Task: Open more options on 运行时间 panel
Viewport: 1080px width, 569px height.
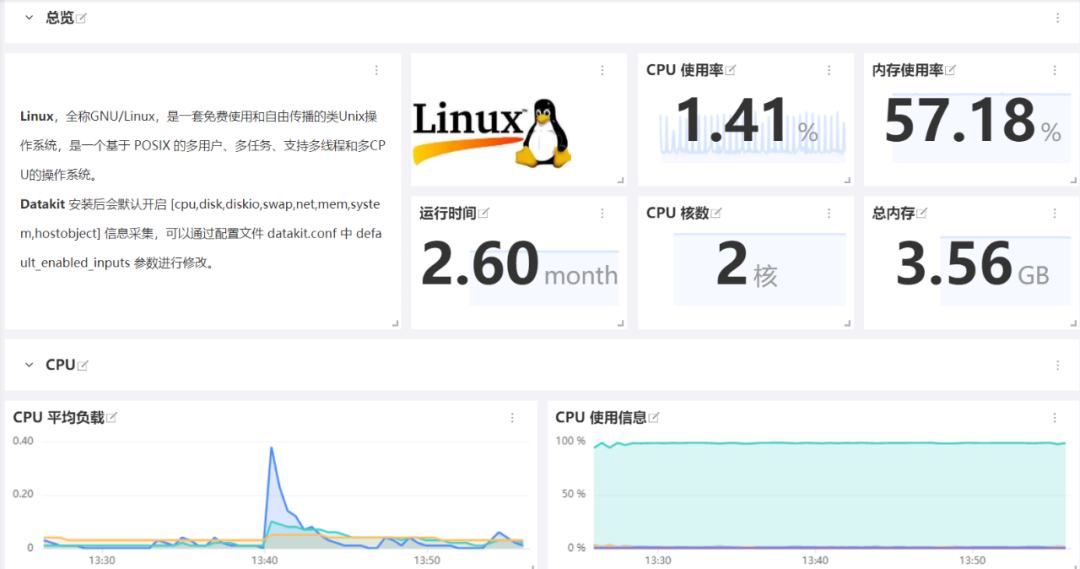Action: 602,214
